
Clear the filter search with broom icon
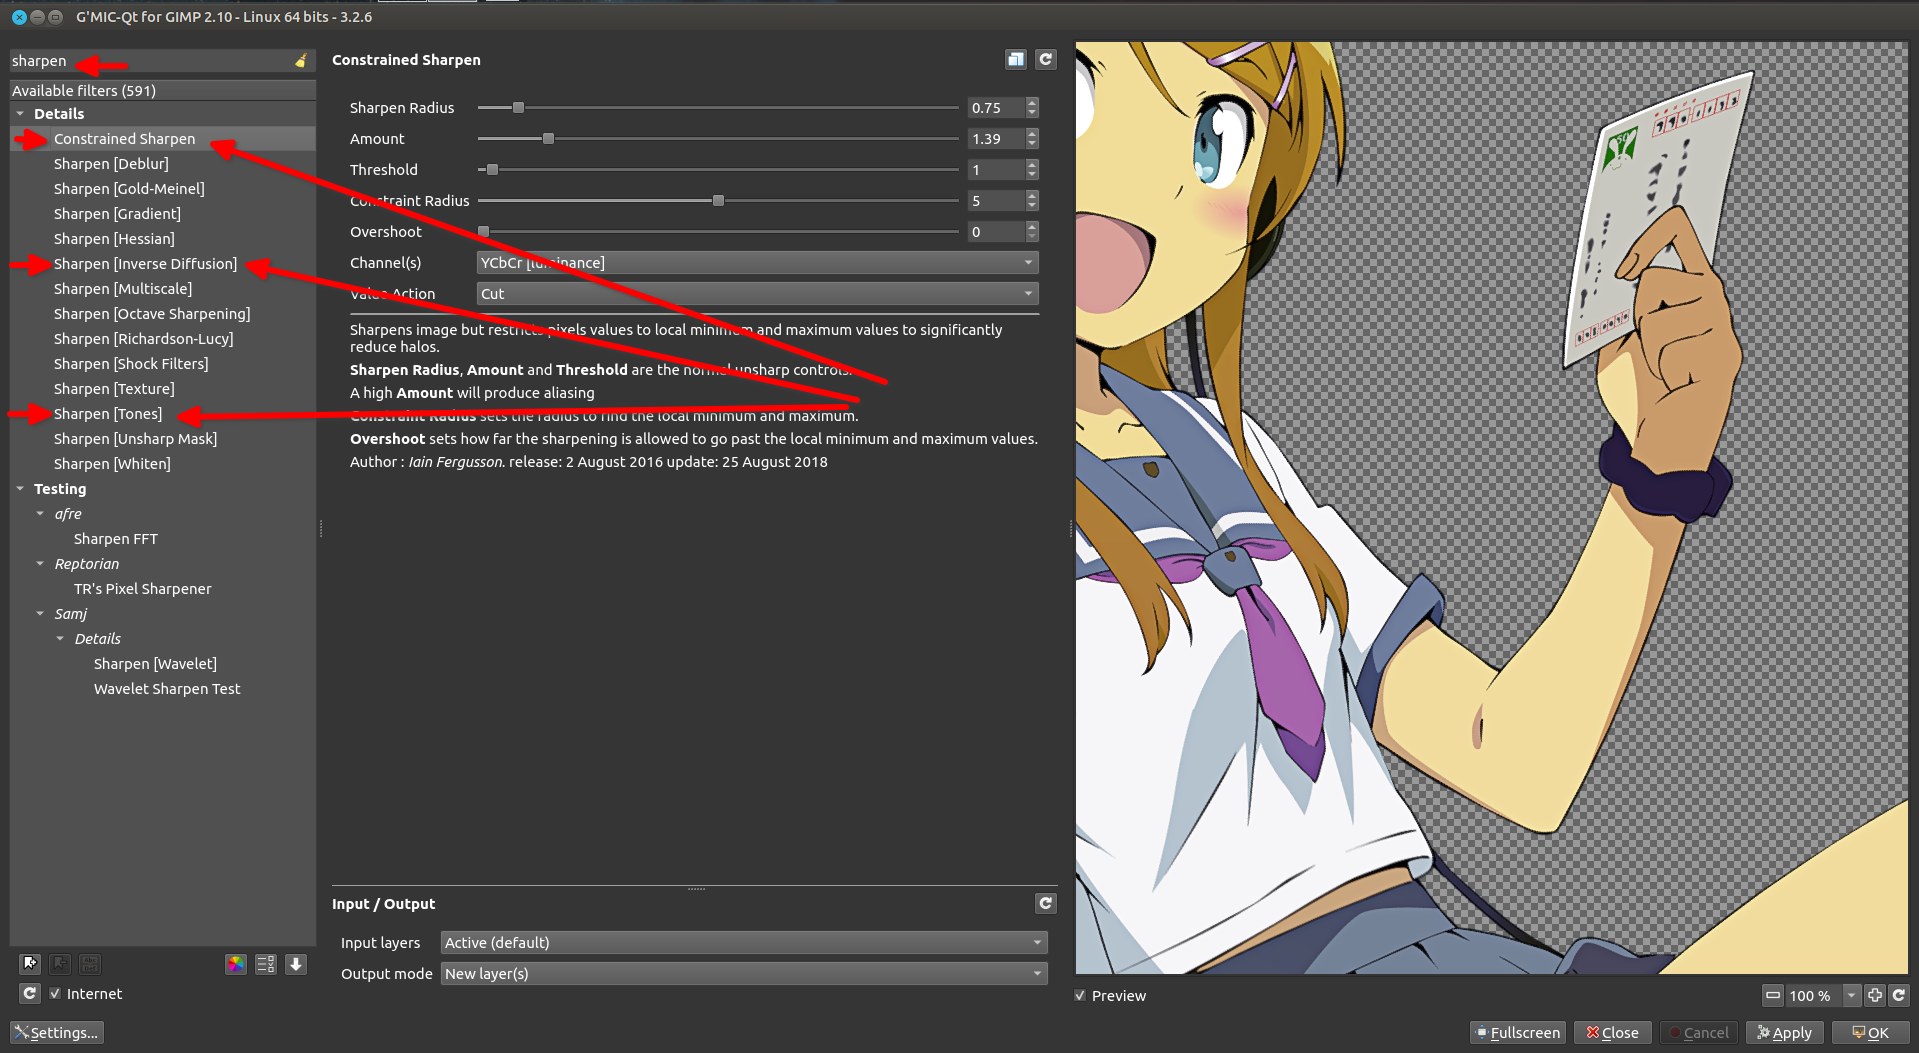click(301, 61)
